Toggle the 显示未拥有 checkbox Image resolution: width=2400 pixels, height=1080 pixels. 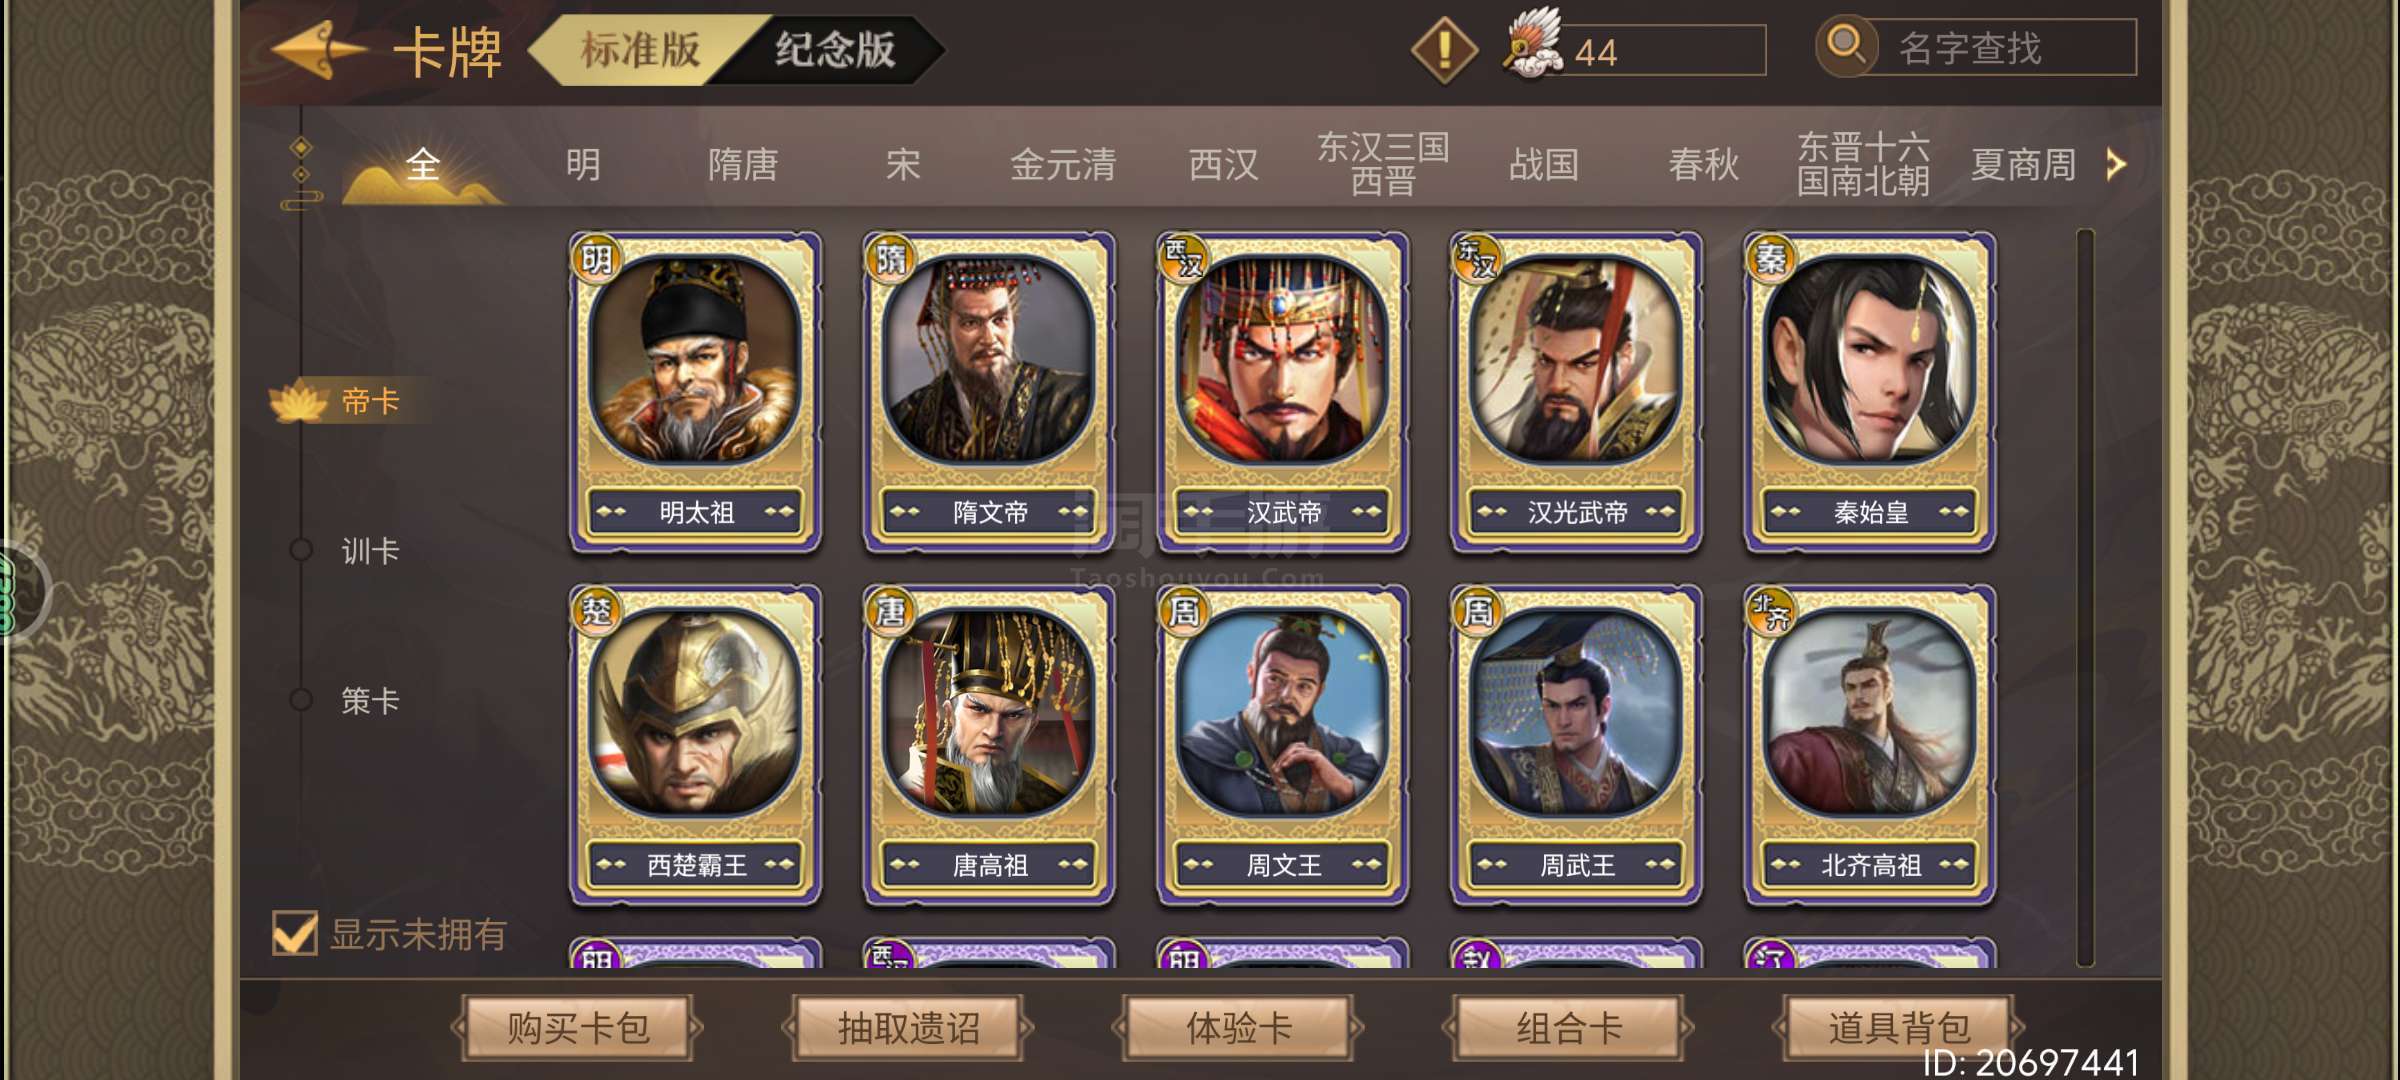click(x=295, y=934)
